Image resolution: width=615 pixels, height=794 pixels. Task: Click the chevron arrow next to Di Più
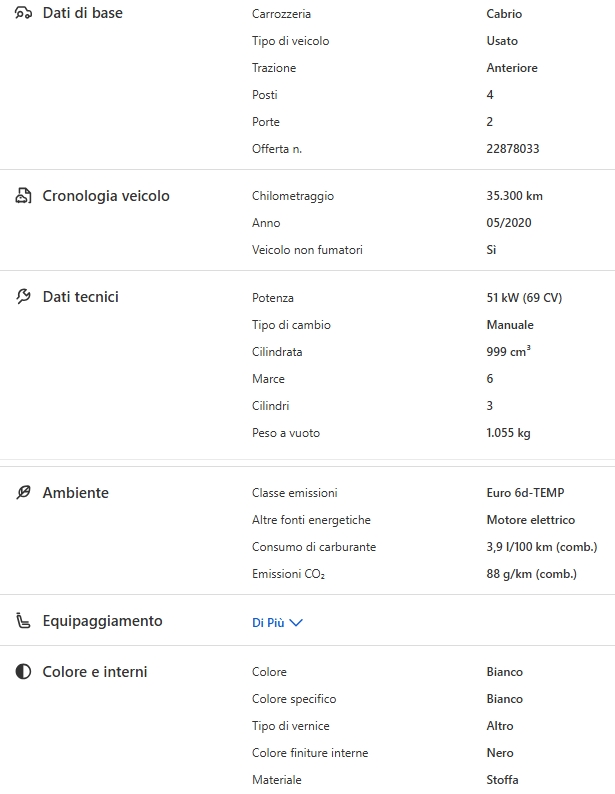[x=296, y=622]
